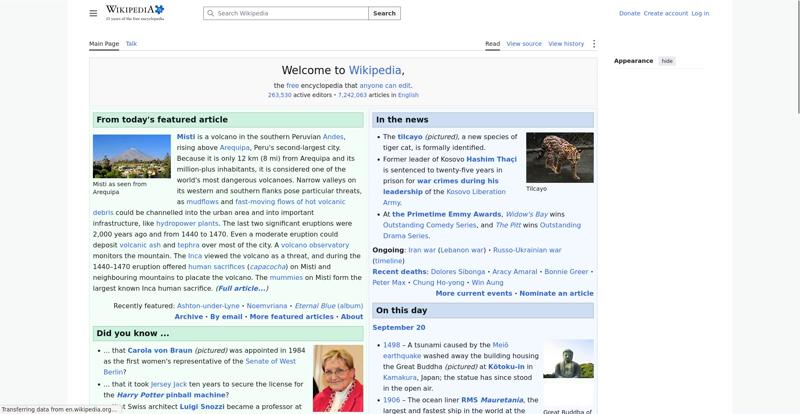
Task: Open featured article Archive link
Action: [x=189, y=316]
